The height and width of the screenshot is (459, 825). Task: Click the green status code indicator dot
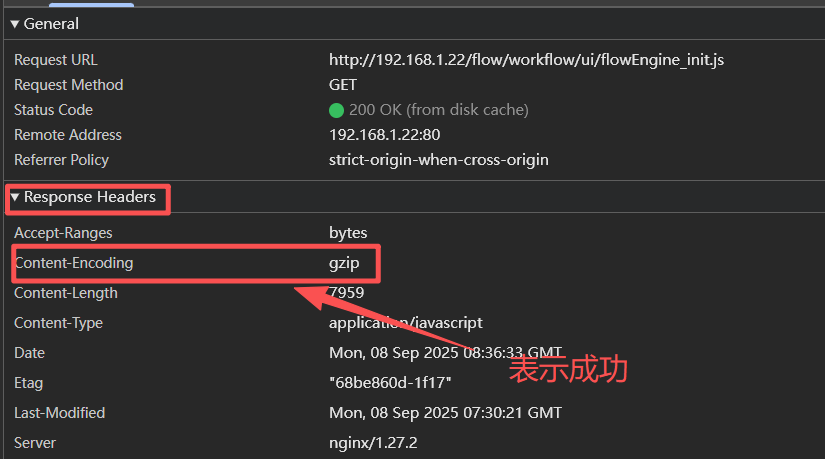point(336,111)
